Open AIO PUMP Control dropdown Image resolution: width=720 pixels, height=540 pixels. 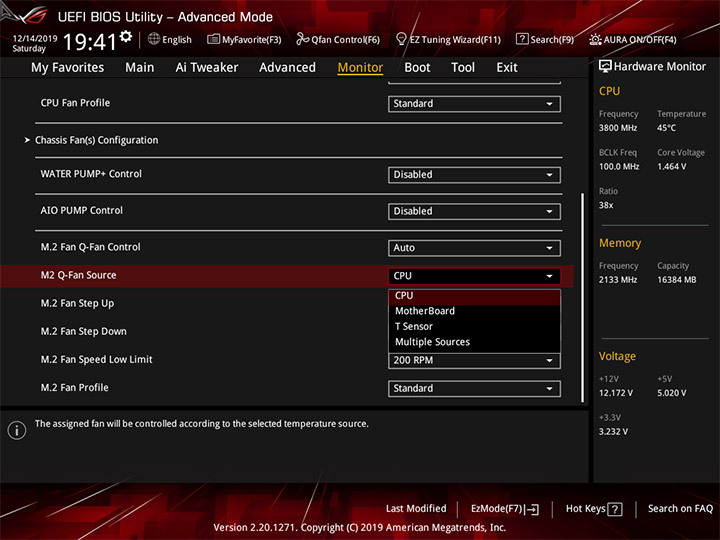click(474, 212)
